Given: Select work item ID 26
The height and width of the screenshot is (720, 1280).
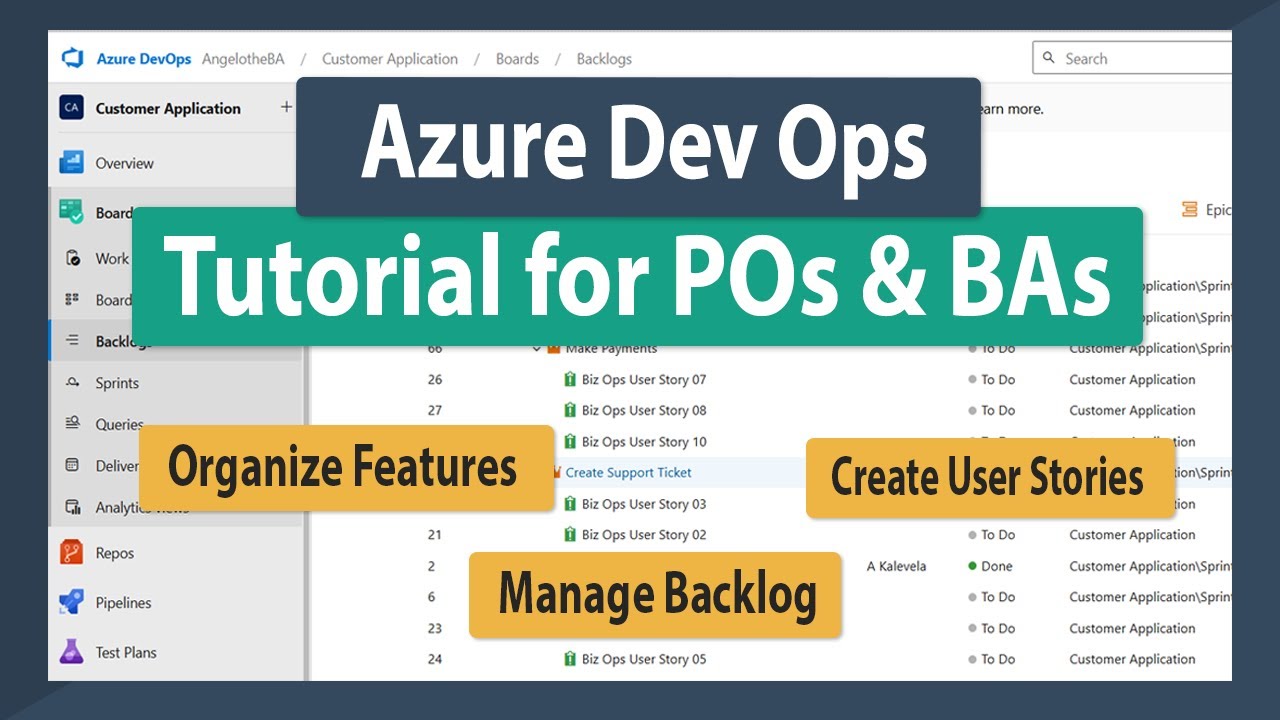Looking at the screenshot, I should 435,380.
